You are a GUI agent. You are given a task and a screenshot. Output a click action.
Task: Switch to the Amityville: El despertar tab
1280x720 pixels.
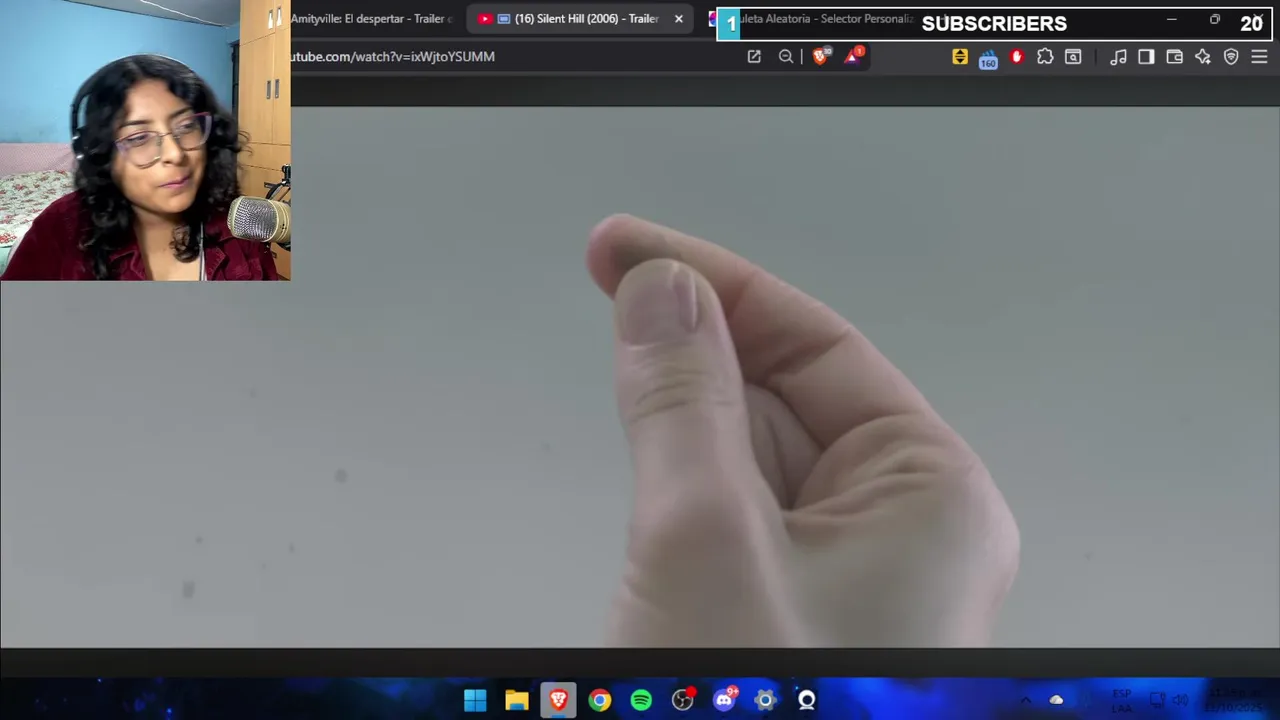pos(370,19)
